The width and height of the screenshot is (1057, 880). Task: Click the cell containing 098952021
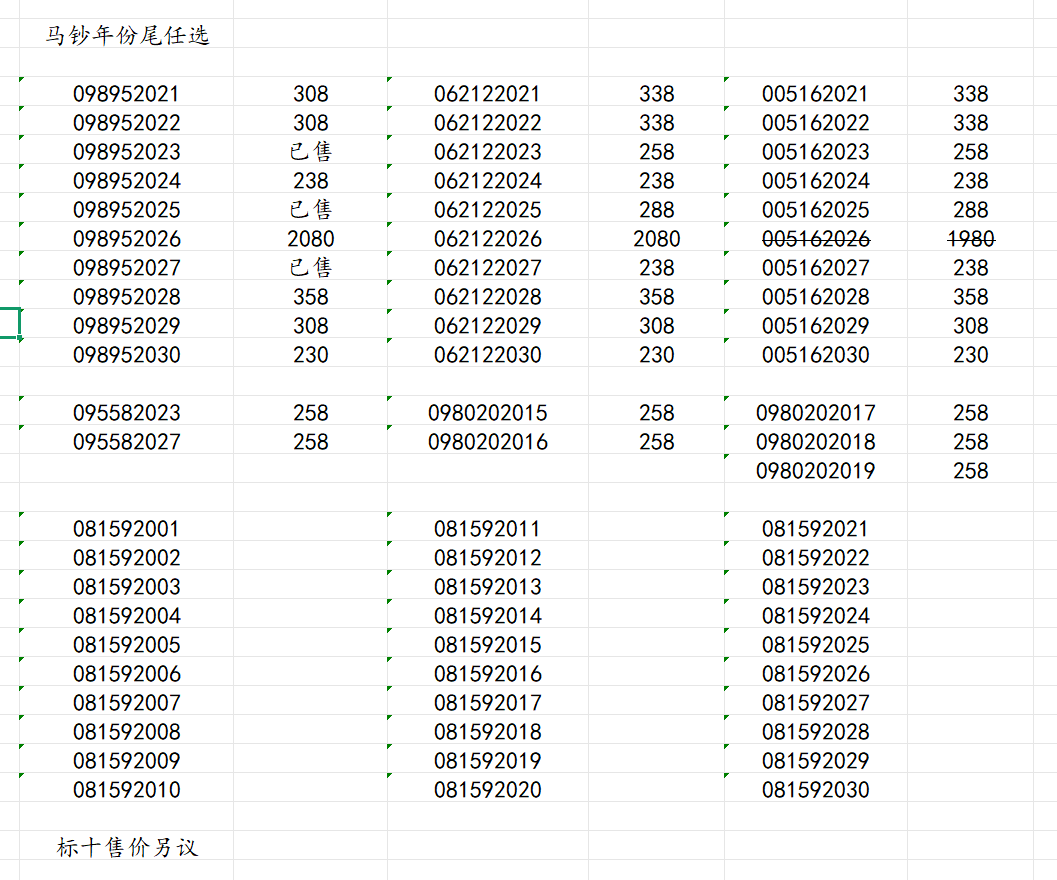click(127, 94)
